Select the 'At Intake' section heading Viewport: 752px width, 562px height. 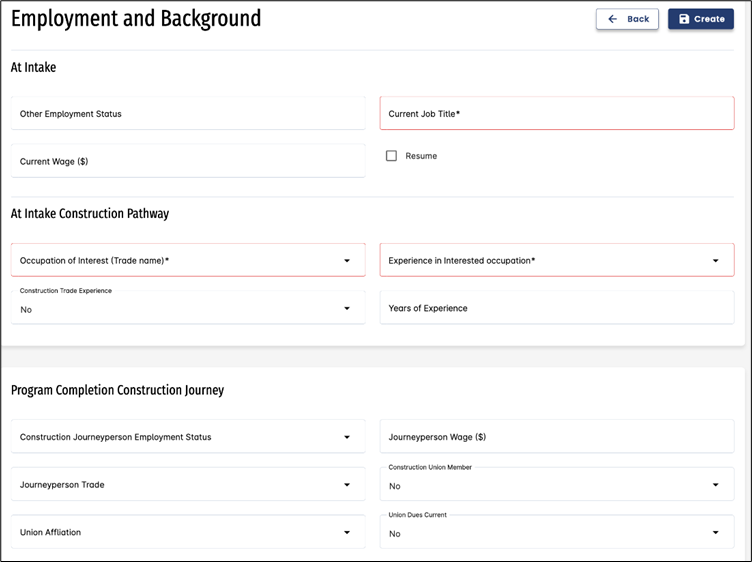pyautogui.click(x=34, y=67)
